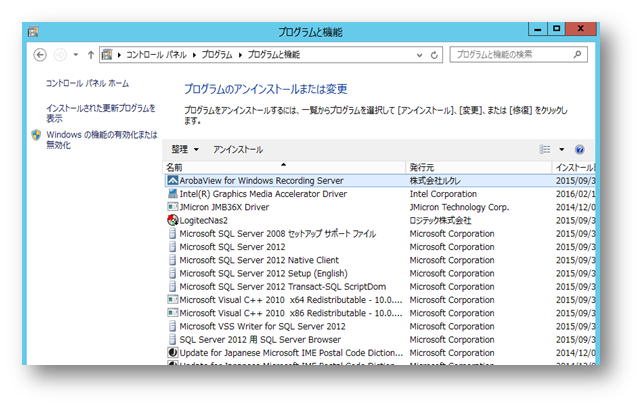The height and width of the screenshot is (407, 642).
Task: Open コントロール パネル ホーム link
Action: (87, 84)
